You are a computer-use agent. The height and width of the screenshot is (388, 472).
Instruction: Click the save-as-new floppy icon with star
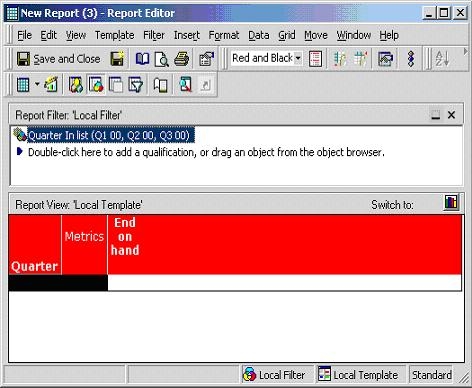pos(117,59)
